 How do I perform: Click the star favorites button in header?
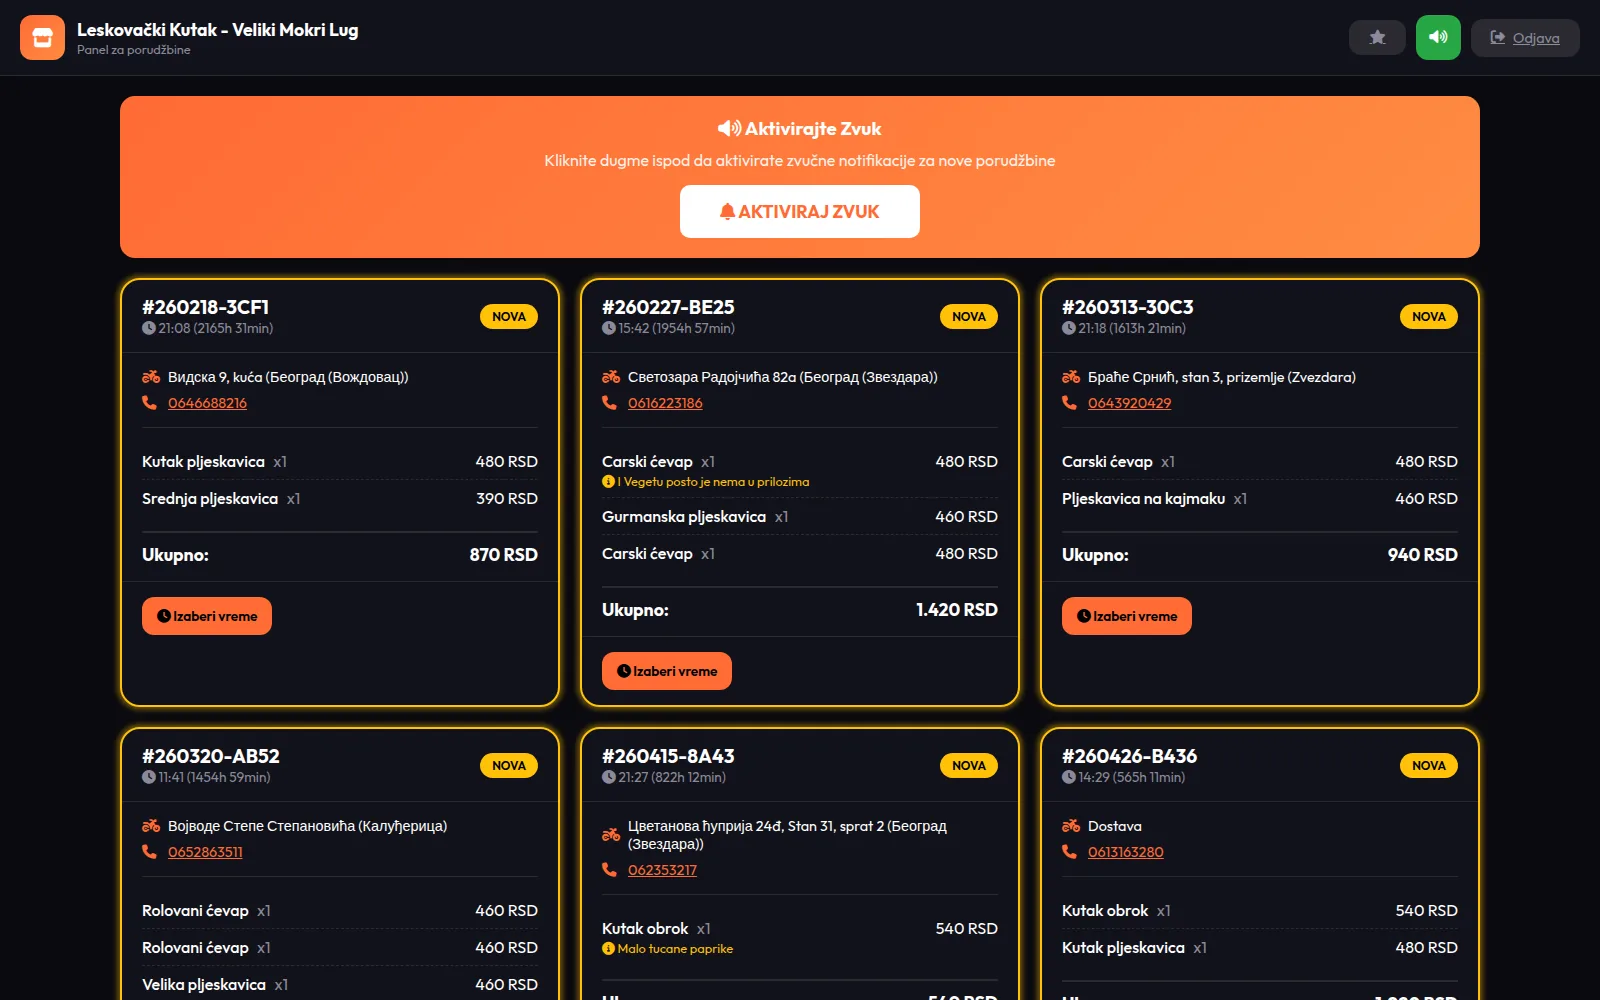[x=1377, y=38]
